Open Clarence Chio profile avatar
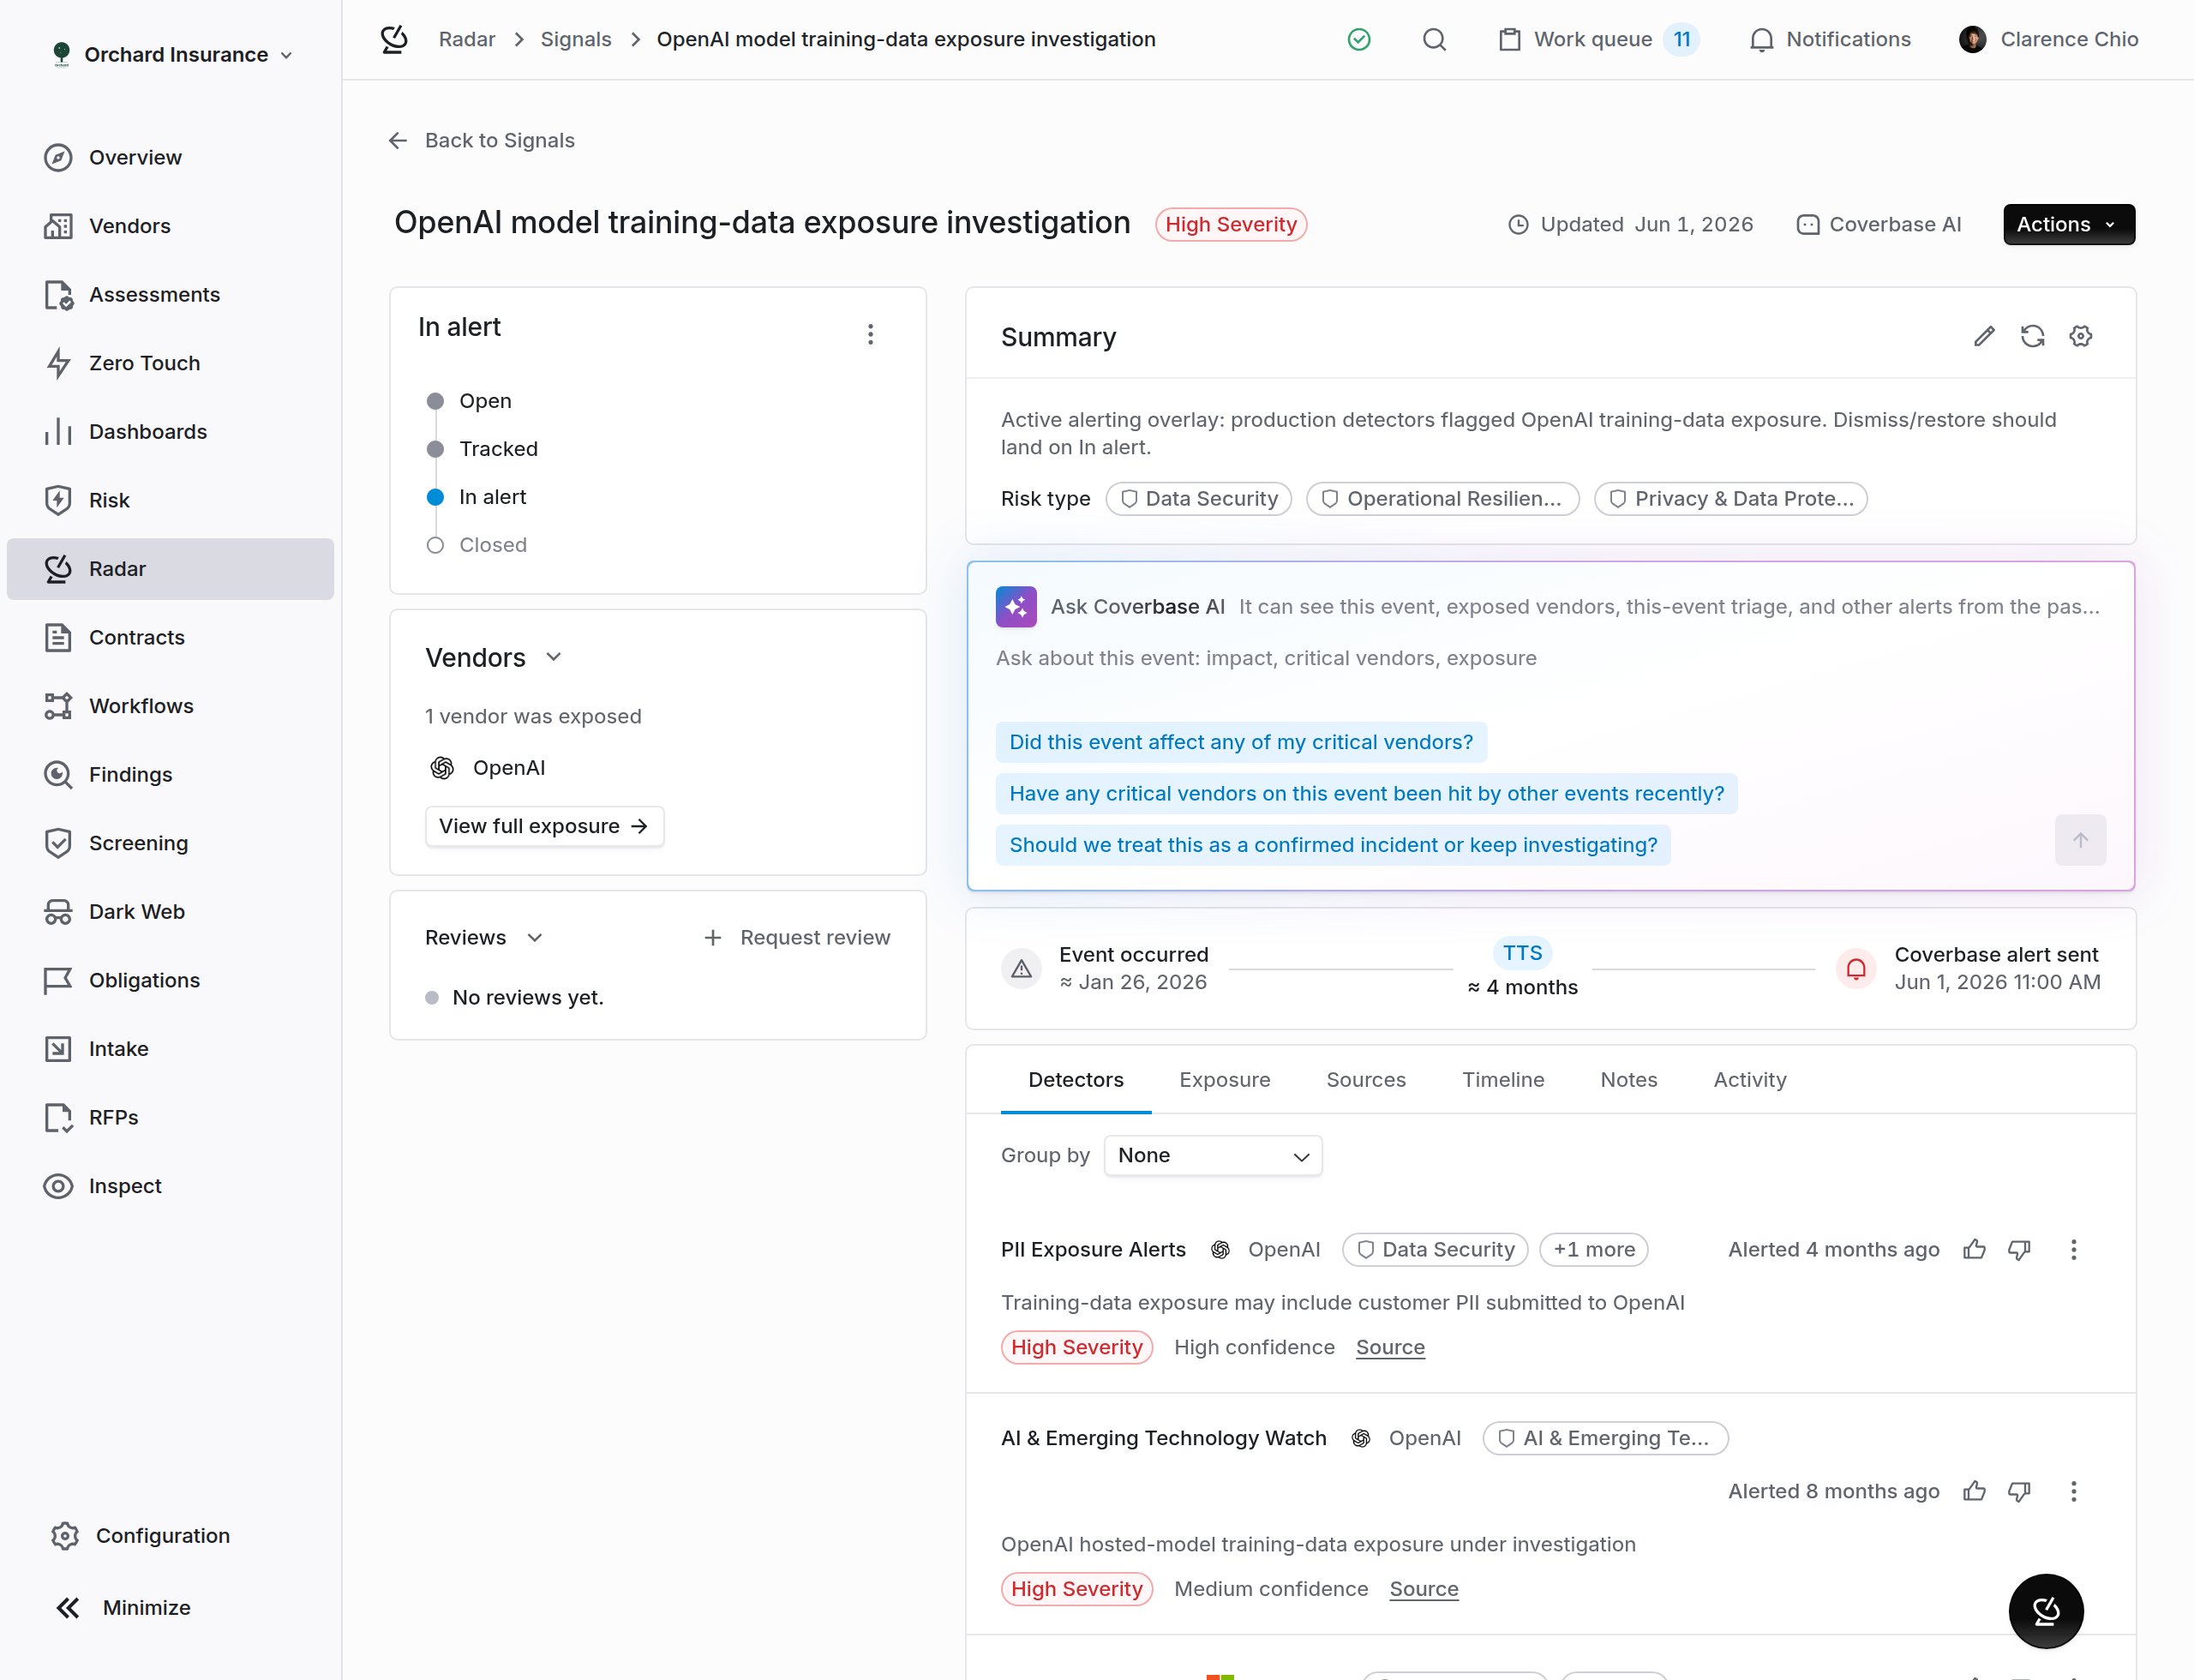Image resolution: width=2194 pixels, height=1680 pixels. (x=1973, y=39)
